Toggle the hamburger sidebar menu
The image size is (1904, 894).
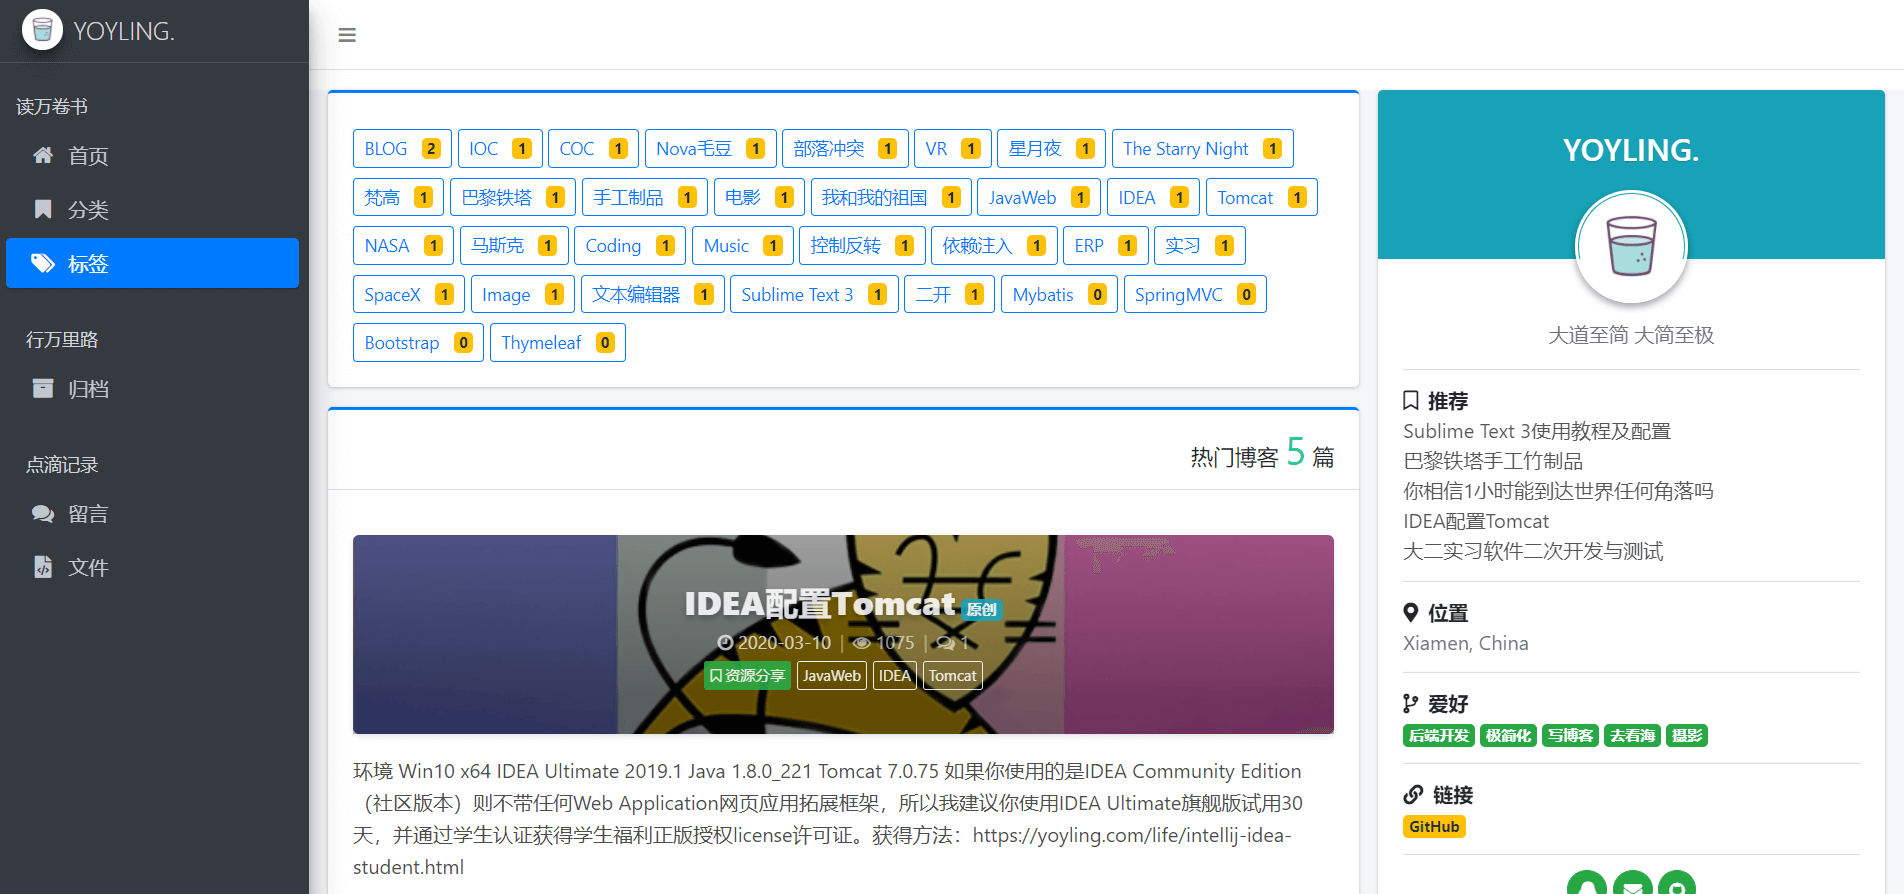coord(347,35)
